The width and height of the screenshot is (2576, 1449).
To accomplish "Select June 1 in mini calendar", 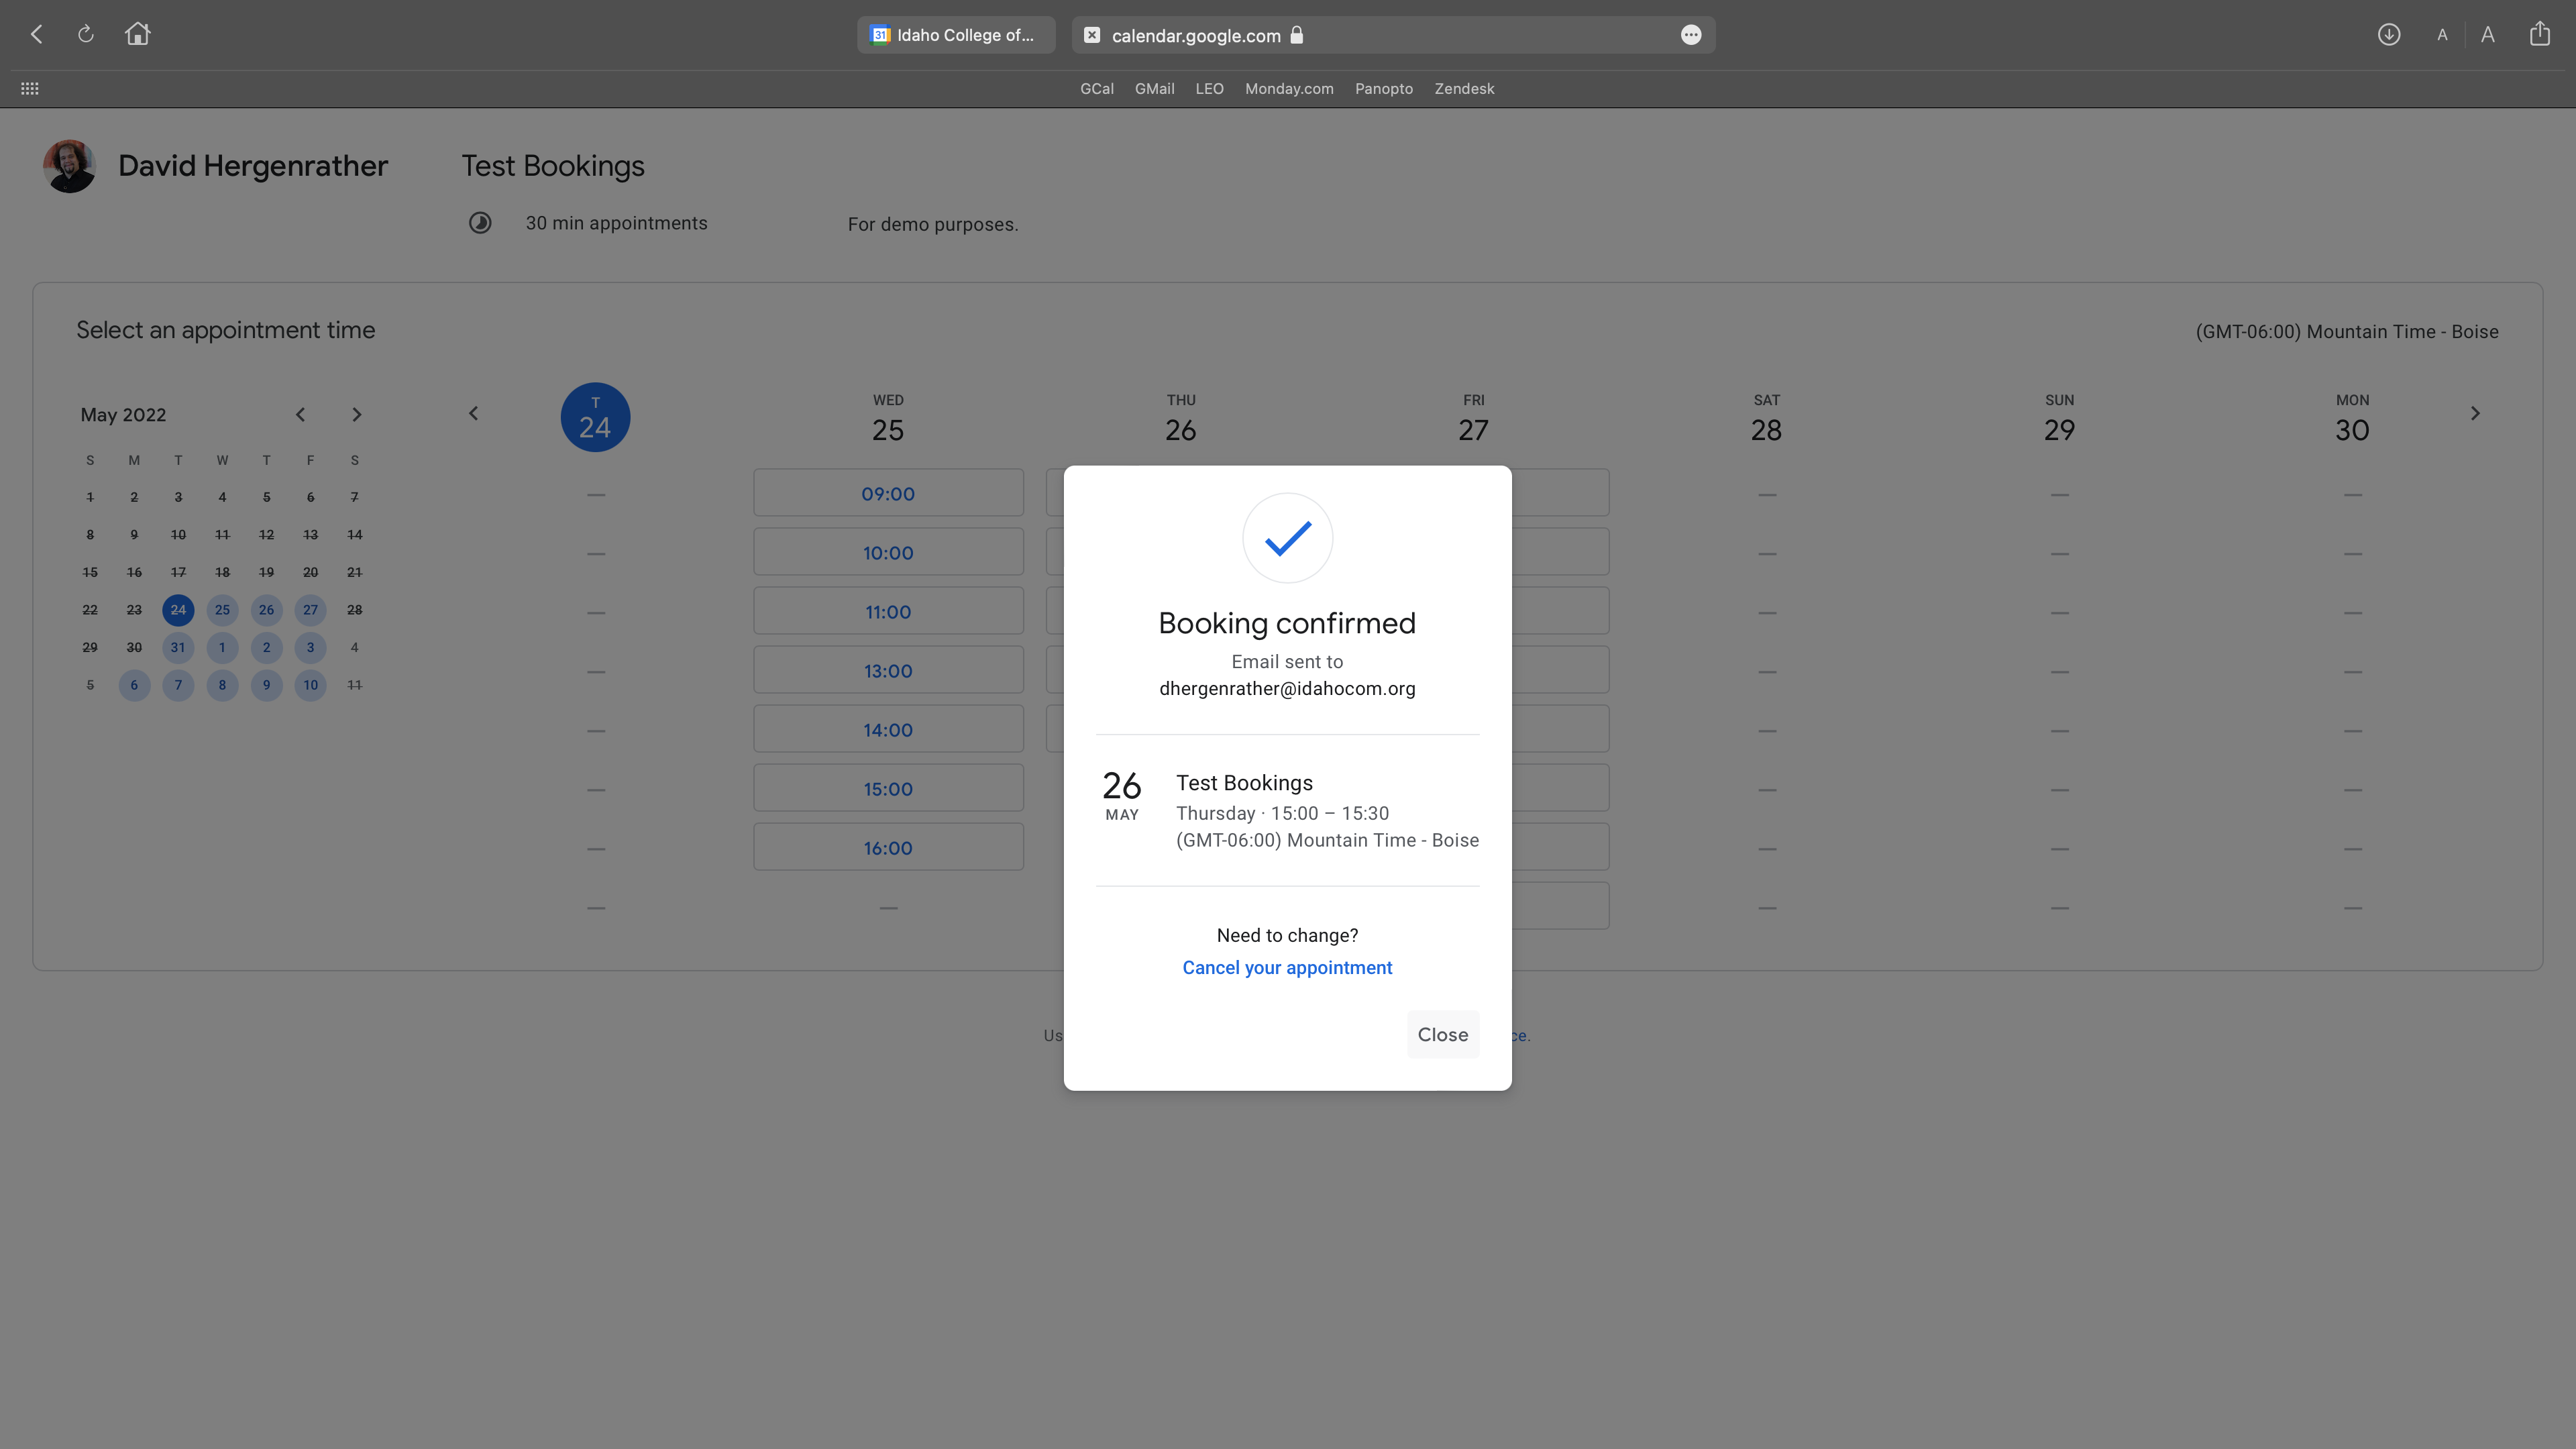I will pyautogui.click(x=222, y=647).
